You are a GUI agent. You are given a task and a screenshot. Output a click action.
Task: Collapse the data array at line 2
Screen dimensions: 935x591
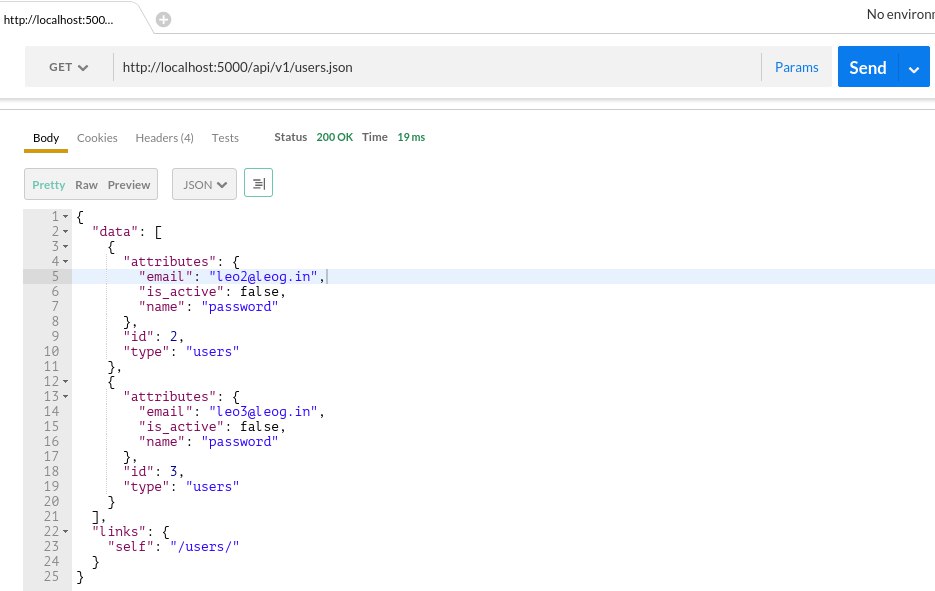pos(66,231)
